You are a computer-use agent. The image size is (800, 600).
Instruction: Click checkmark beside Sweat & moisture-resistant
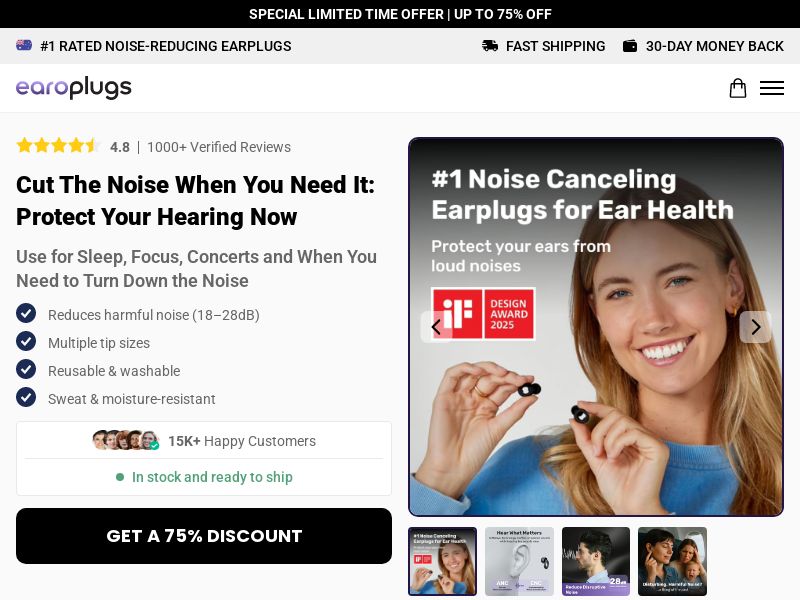26,397
